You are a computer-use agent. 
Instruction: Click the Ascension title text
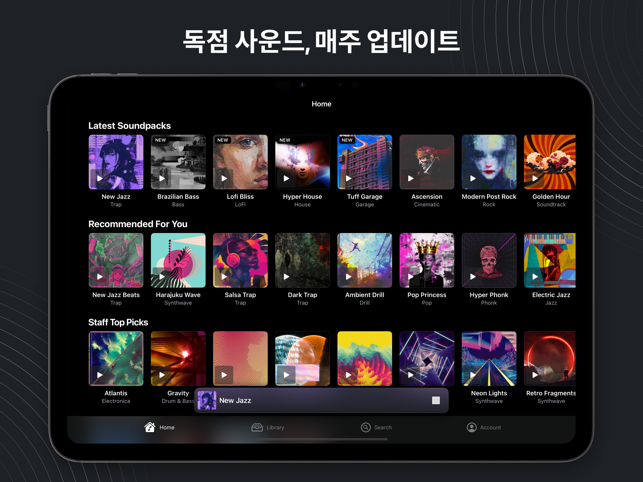(427, 196)
